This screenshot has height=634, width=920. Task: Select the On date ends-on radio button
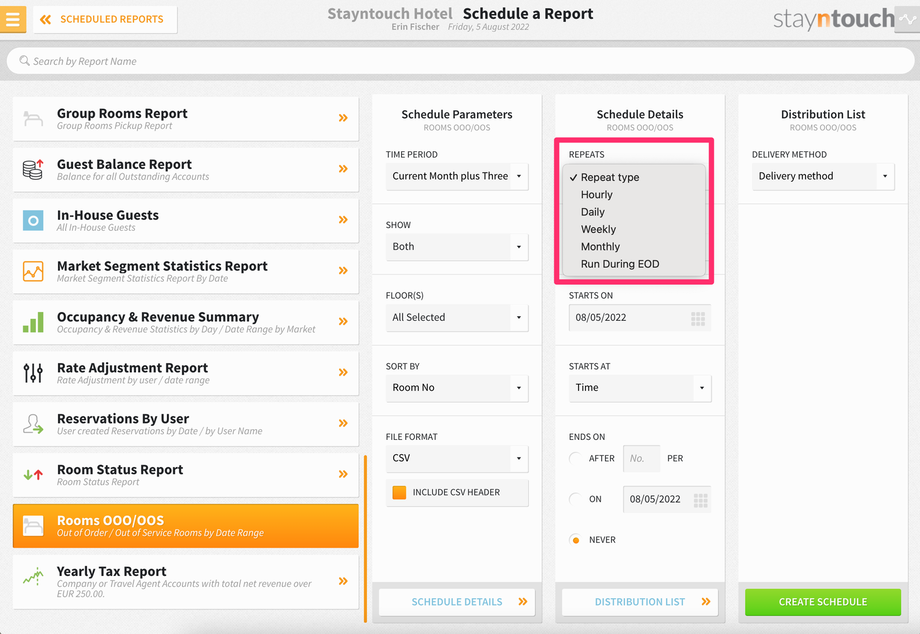click(576, 499)
